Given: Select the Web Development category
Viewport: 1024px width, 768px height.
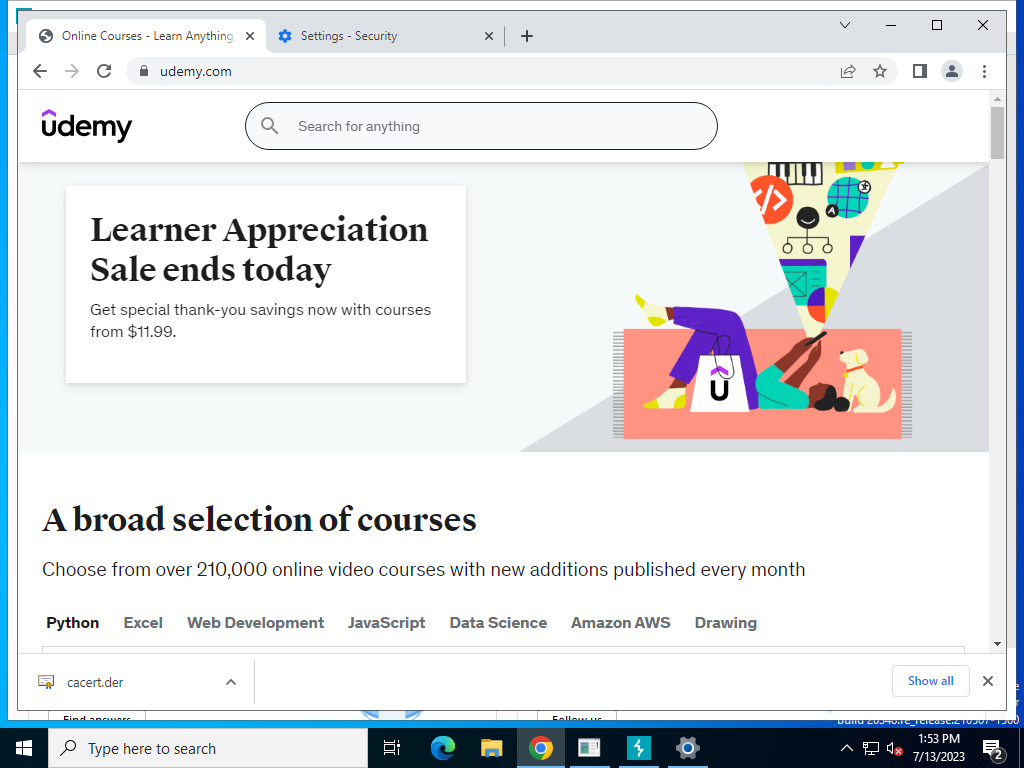Looking at the screenshot, I should pos(255,623).
